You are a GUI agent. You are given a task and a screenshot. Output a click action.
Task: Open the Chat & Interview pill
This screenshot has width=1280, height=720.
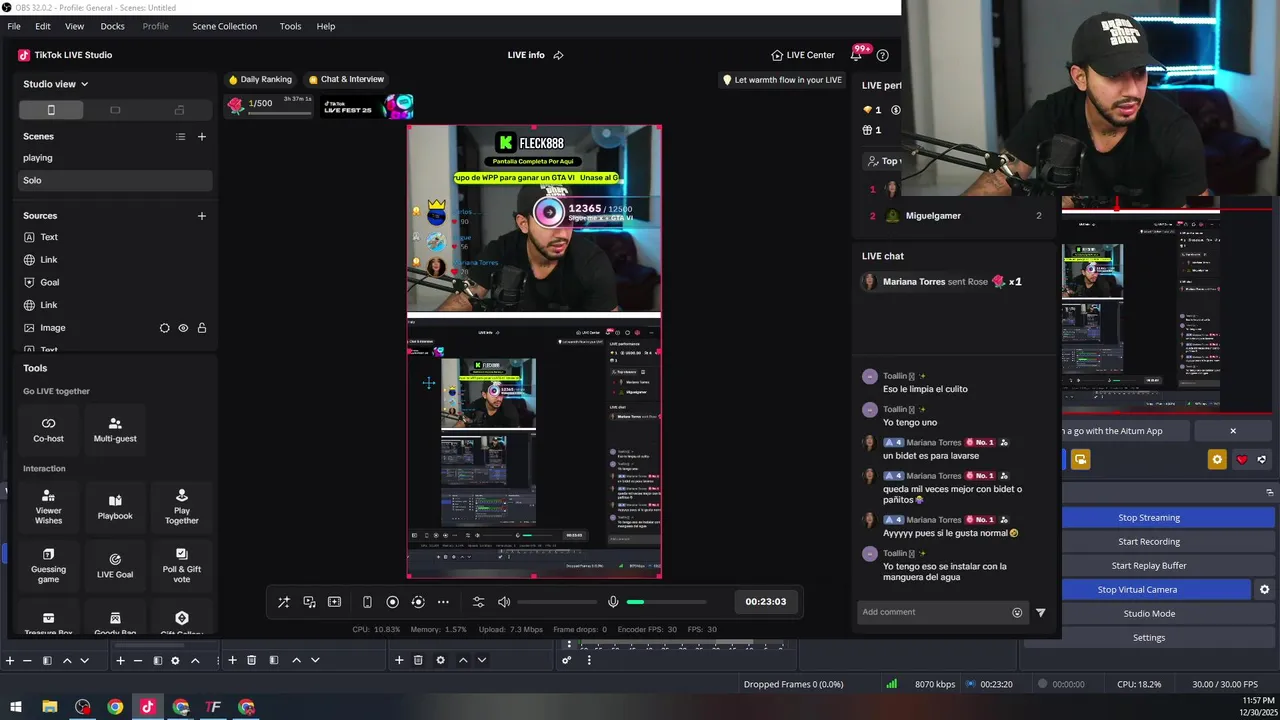click(346, 79)
